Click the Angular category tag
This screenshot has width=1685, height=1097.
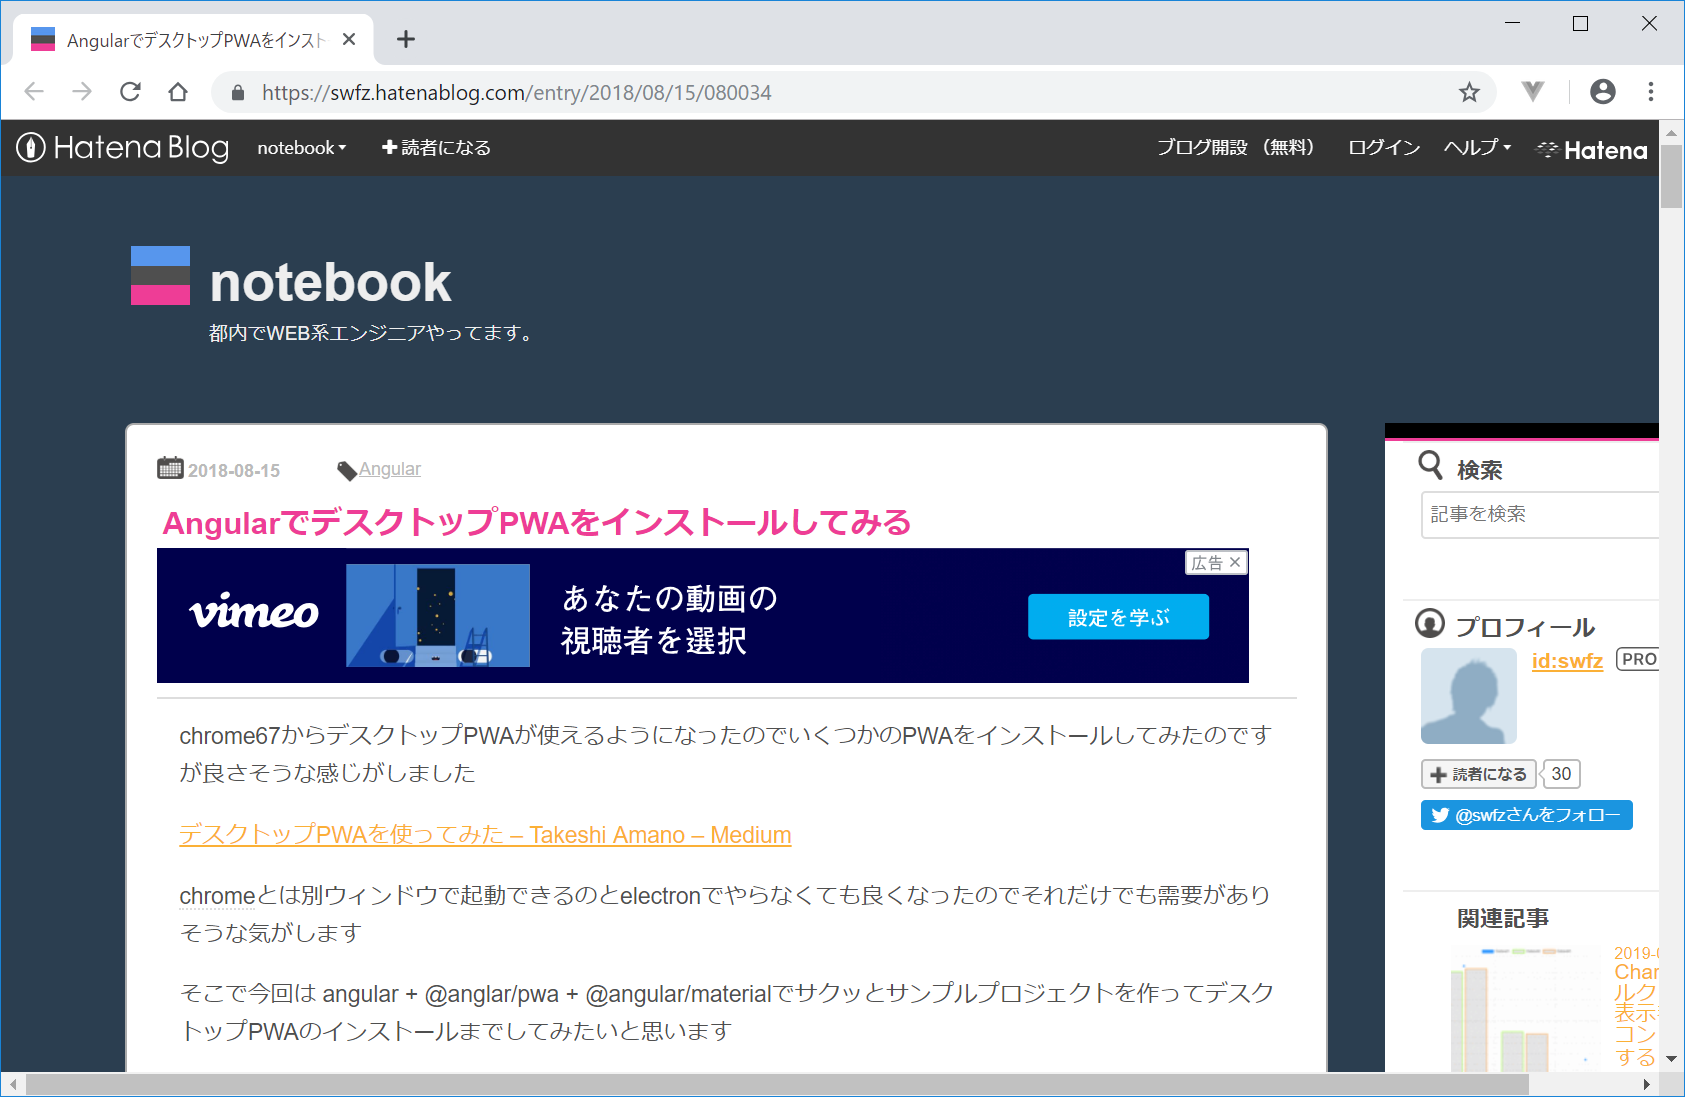tap(389, 469)
